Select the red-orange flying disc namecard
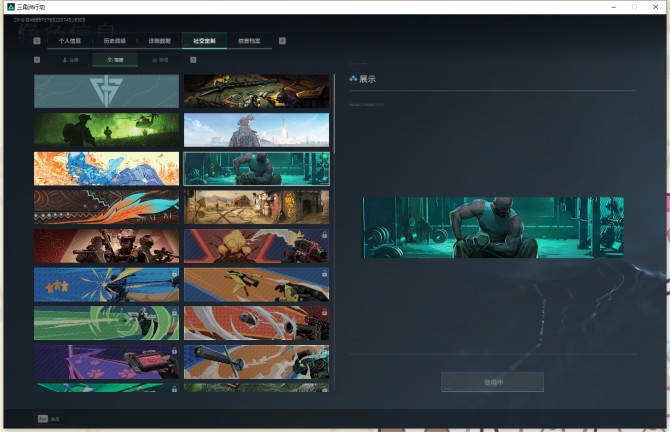 point(256,323)
